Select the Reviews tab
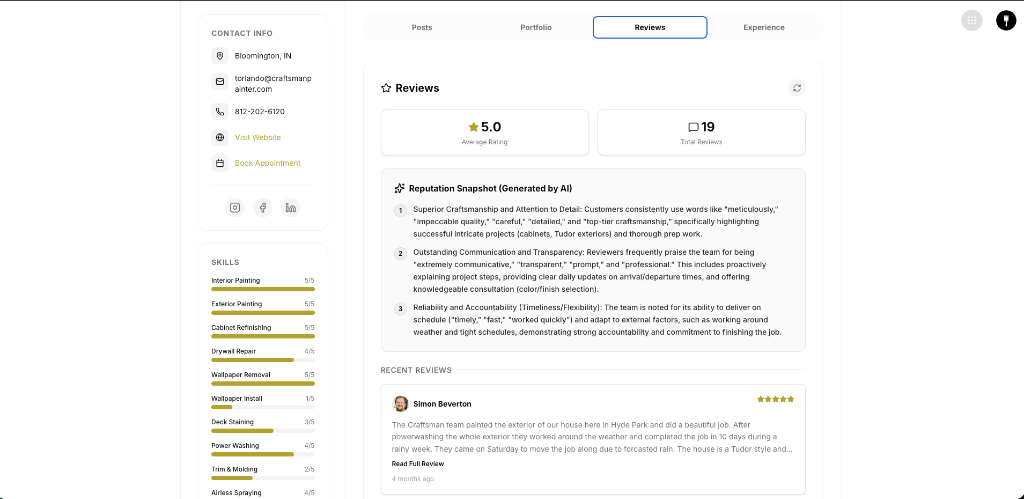Viewport: 1024px width, 499px height. coord(650,27)
